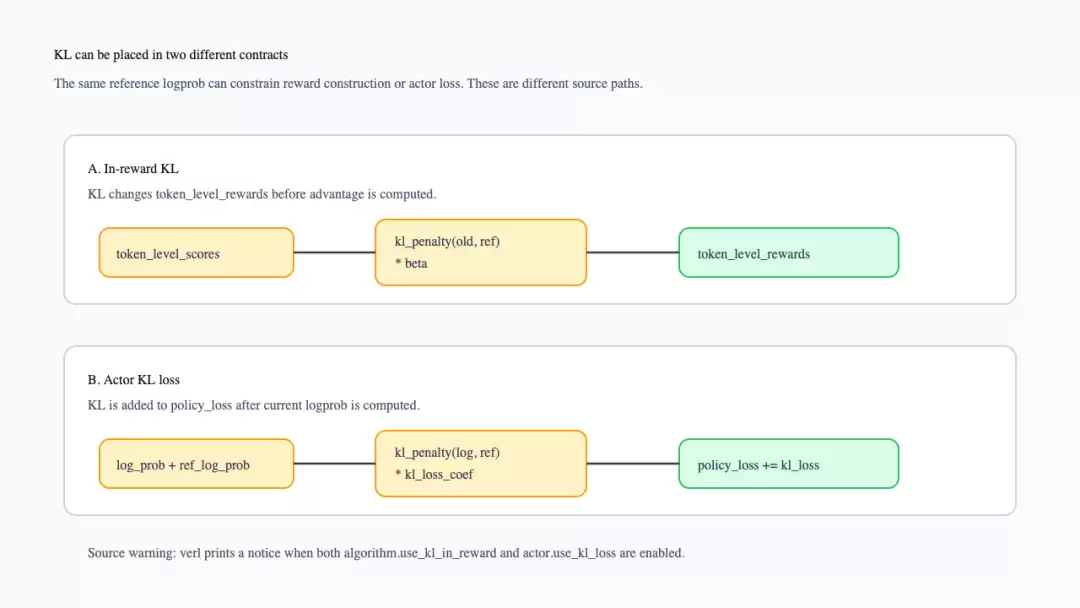Click the kl_penalty(old, ref) * beta box
Image resolution: width=1080 pixels, height=608 pixels.
tap(481, 253)
